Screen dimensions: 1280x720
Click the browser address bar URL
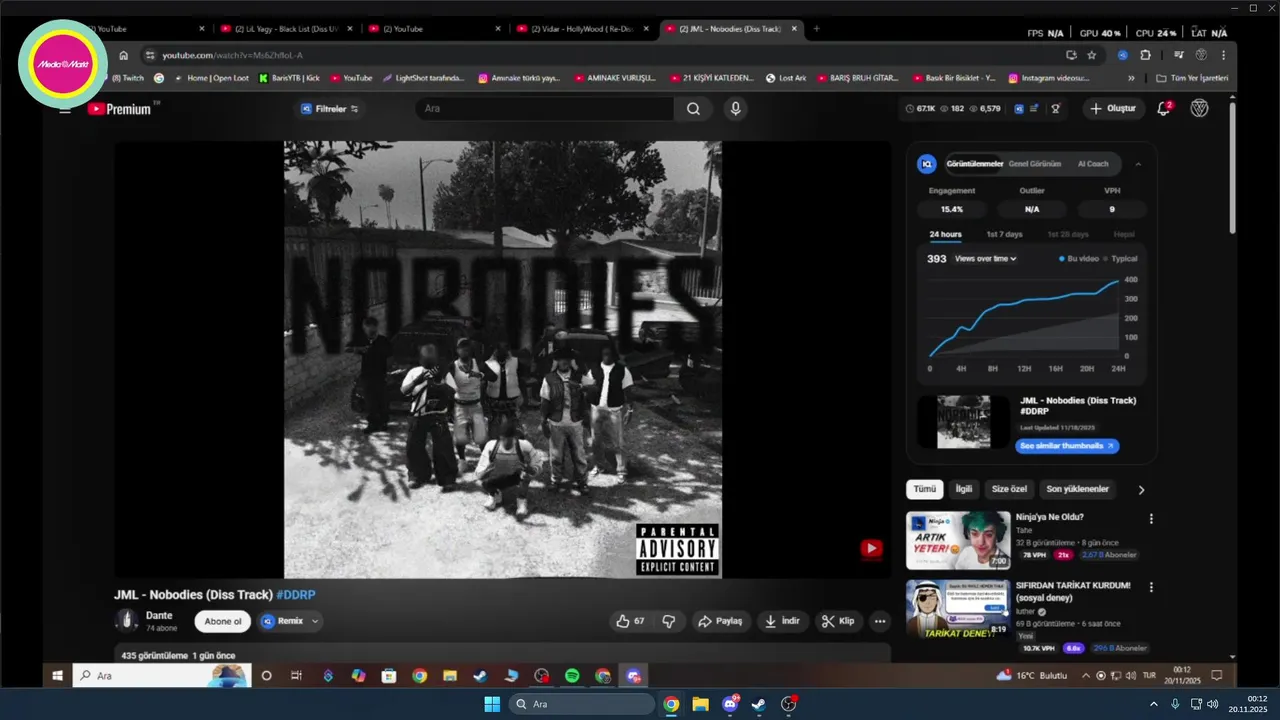coord(232,55)
